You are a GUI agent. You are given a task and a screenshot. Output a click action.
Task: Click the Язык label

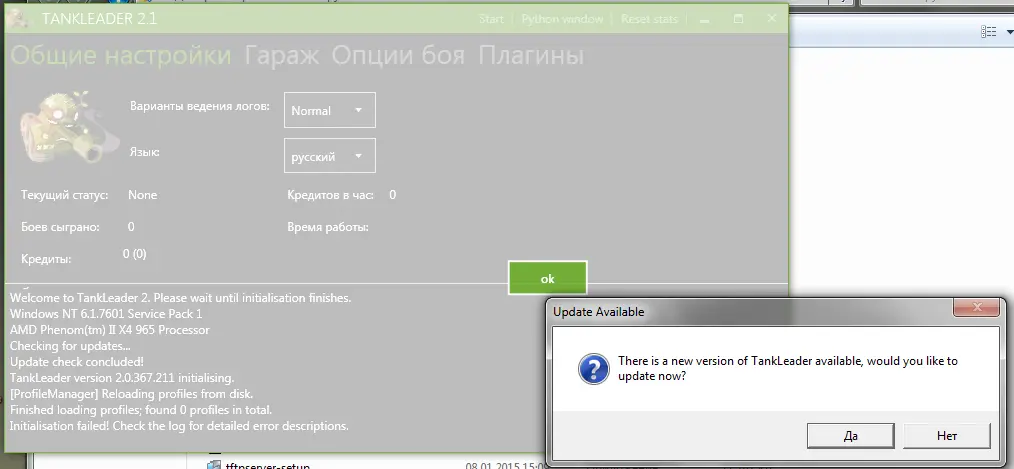click(144, 152)
